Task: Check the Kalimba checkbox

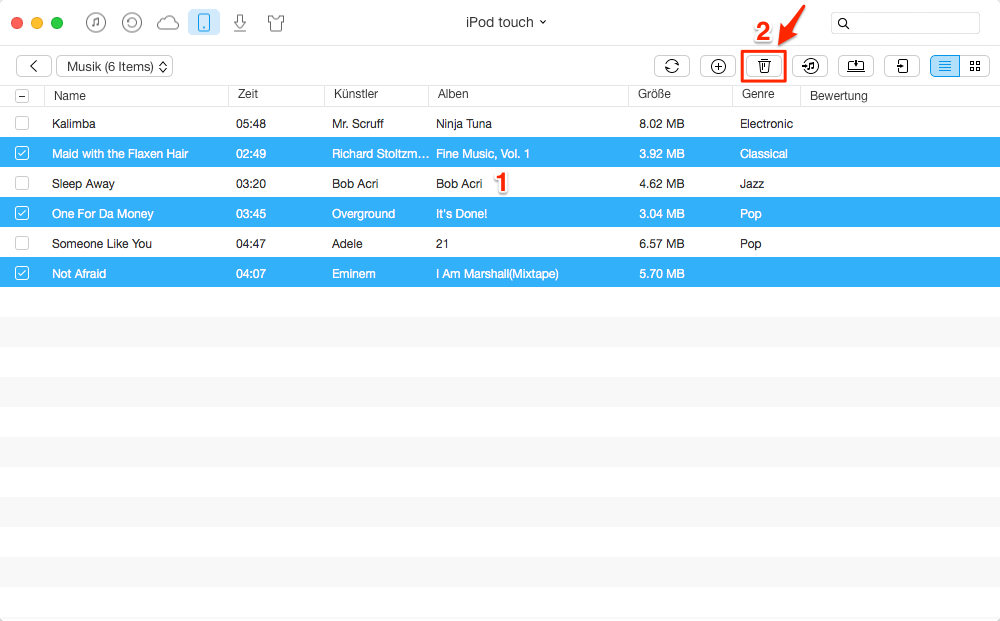Action: [x=22, y=123]
